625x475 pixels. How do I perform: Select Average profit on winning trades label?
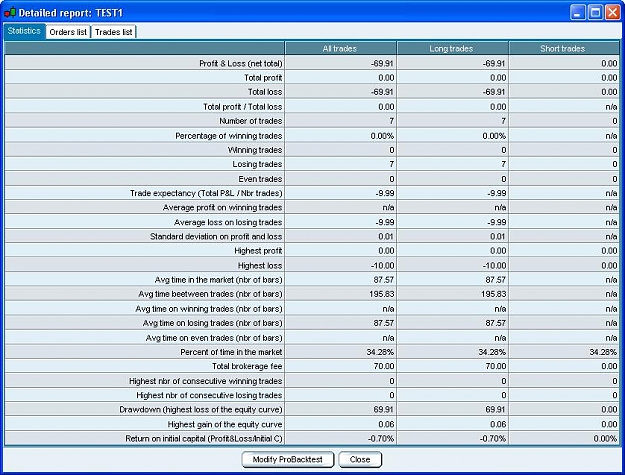click(222, 208)
